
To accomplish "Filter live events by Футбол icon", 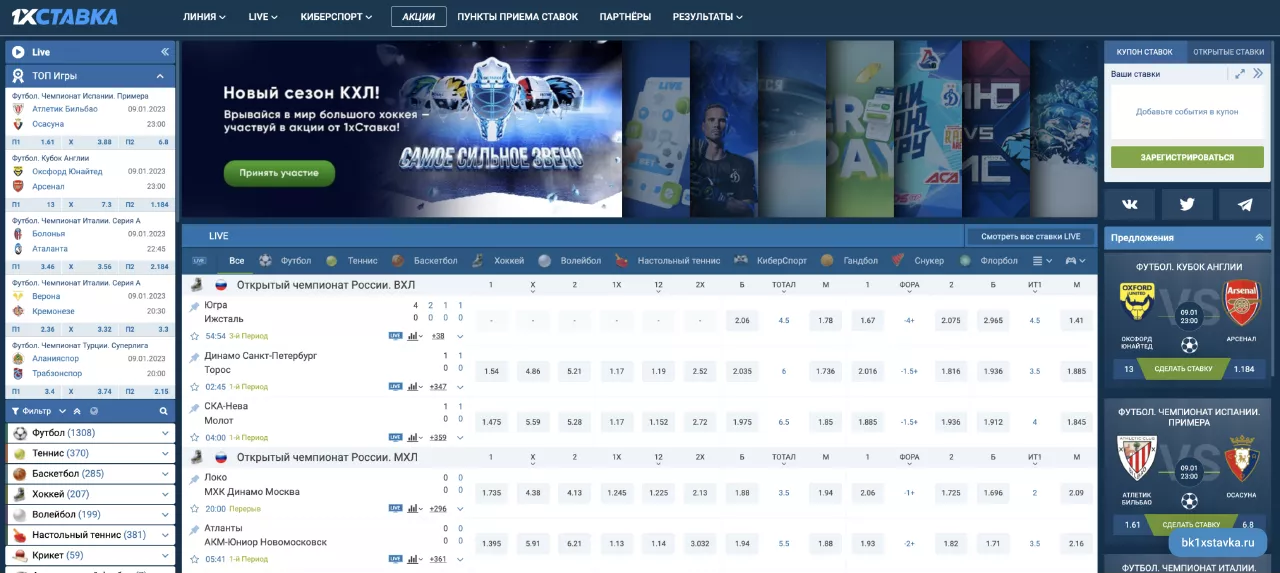I will [266, 261].
